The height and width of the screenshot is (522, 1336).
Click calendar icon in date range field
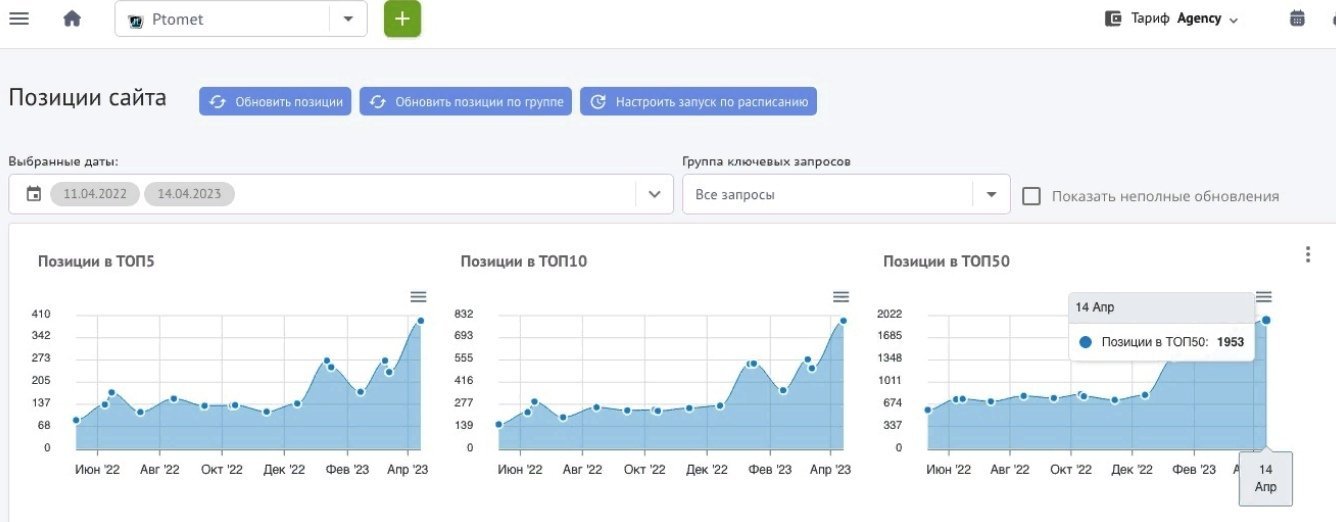(34, 194)
